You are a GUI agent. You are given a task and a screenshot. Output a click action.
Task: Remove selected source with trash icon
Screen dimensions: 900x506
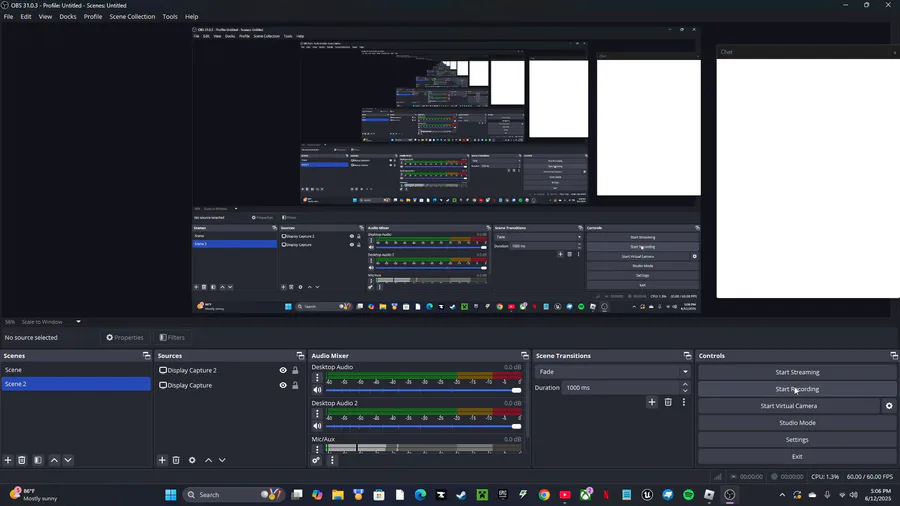[x=176, y=460]
